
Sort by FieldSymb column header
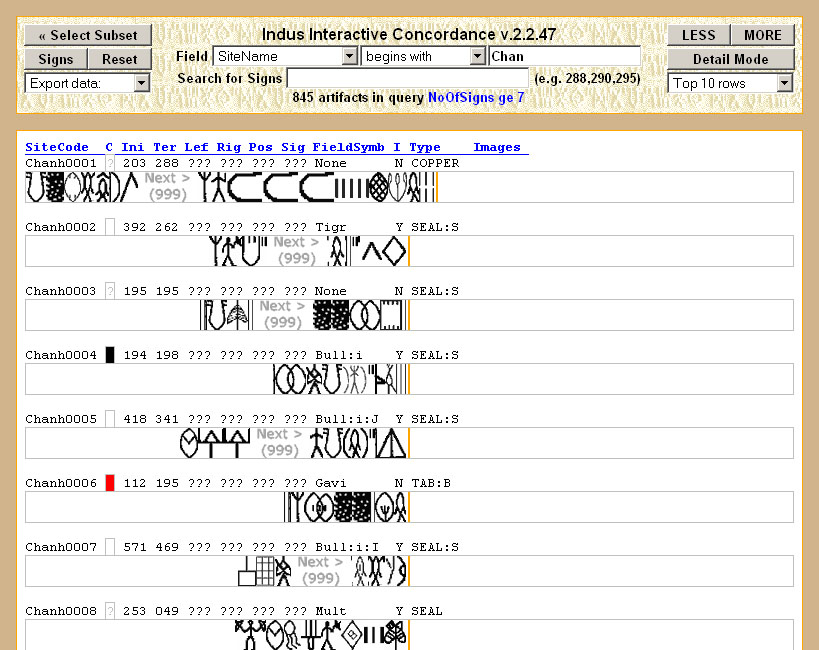coord(348,147)
